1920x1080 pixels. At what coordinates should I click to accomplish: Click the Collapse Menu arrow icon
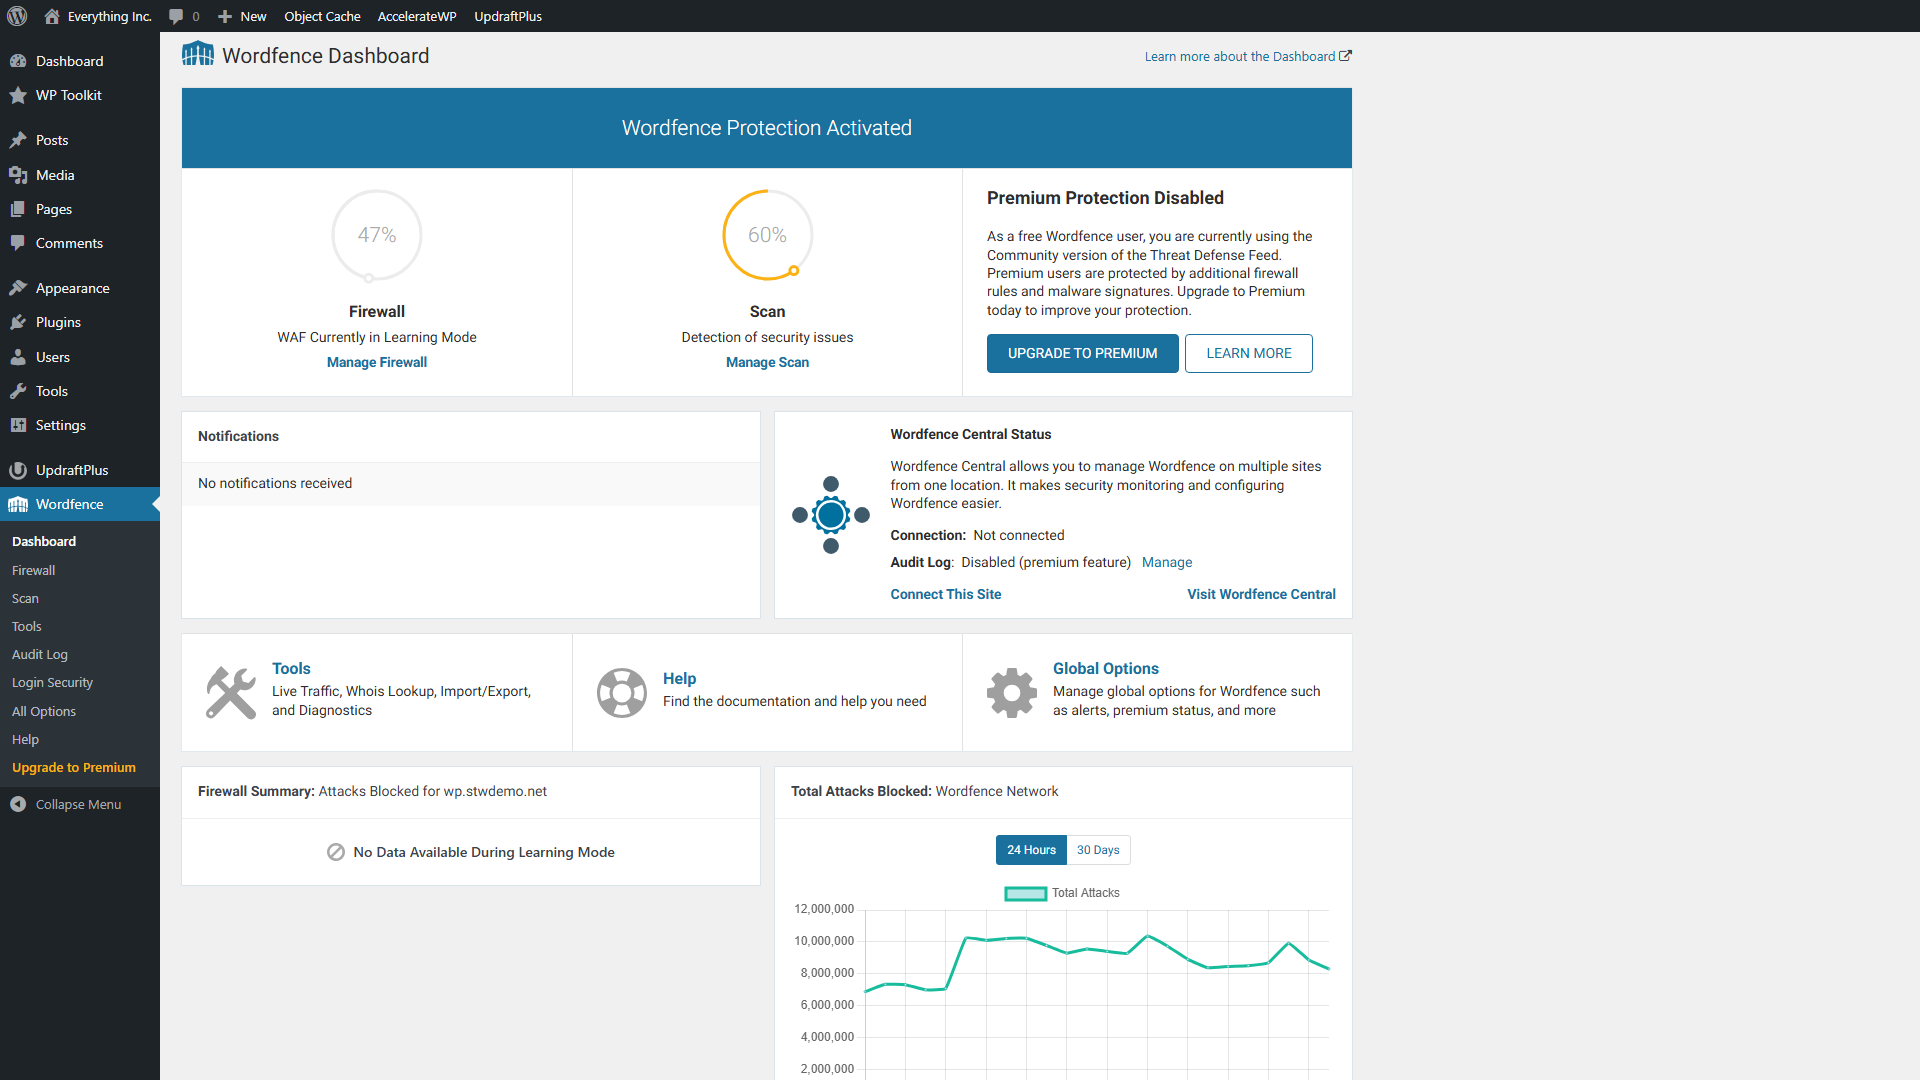[x=18, y=804]
